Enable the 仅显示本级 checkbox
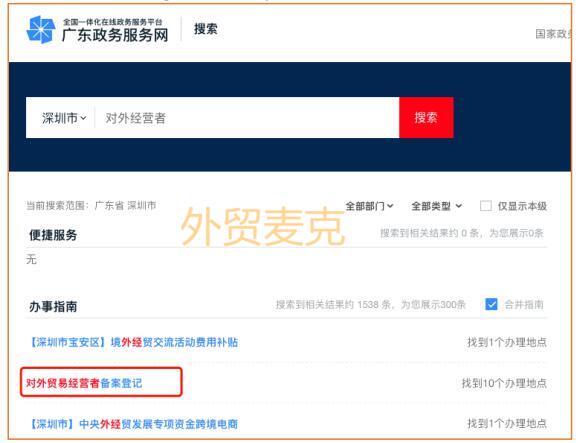The width and height of the screenshot is (578, 443). [485, 206]
